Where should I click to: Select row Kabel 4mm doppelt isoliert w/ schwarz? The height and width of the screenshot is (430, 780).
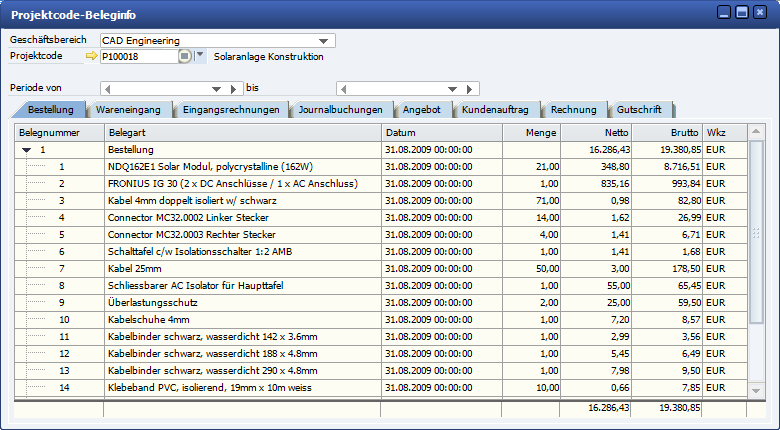pyautogui.click(x=192, y=201)
